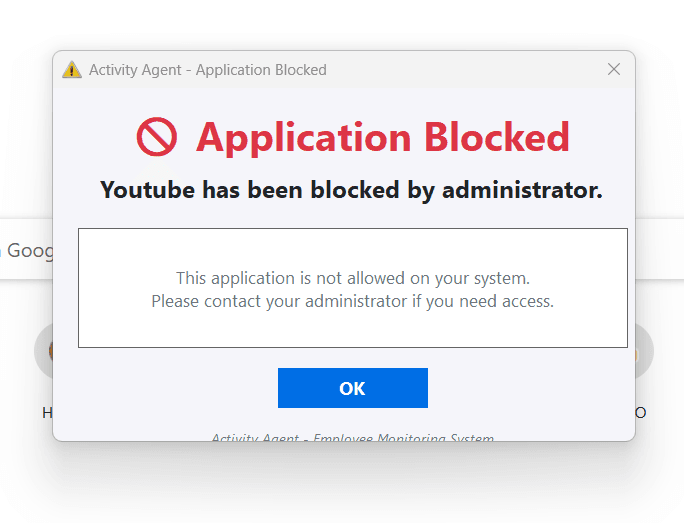Confirm the dialog with the OK button
The width and height of the screenshot is (684, 523).
[x=352, y=388]
